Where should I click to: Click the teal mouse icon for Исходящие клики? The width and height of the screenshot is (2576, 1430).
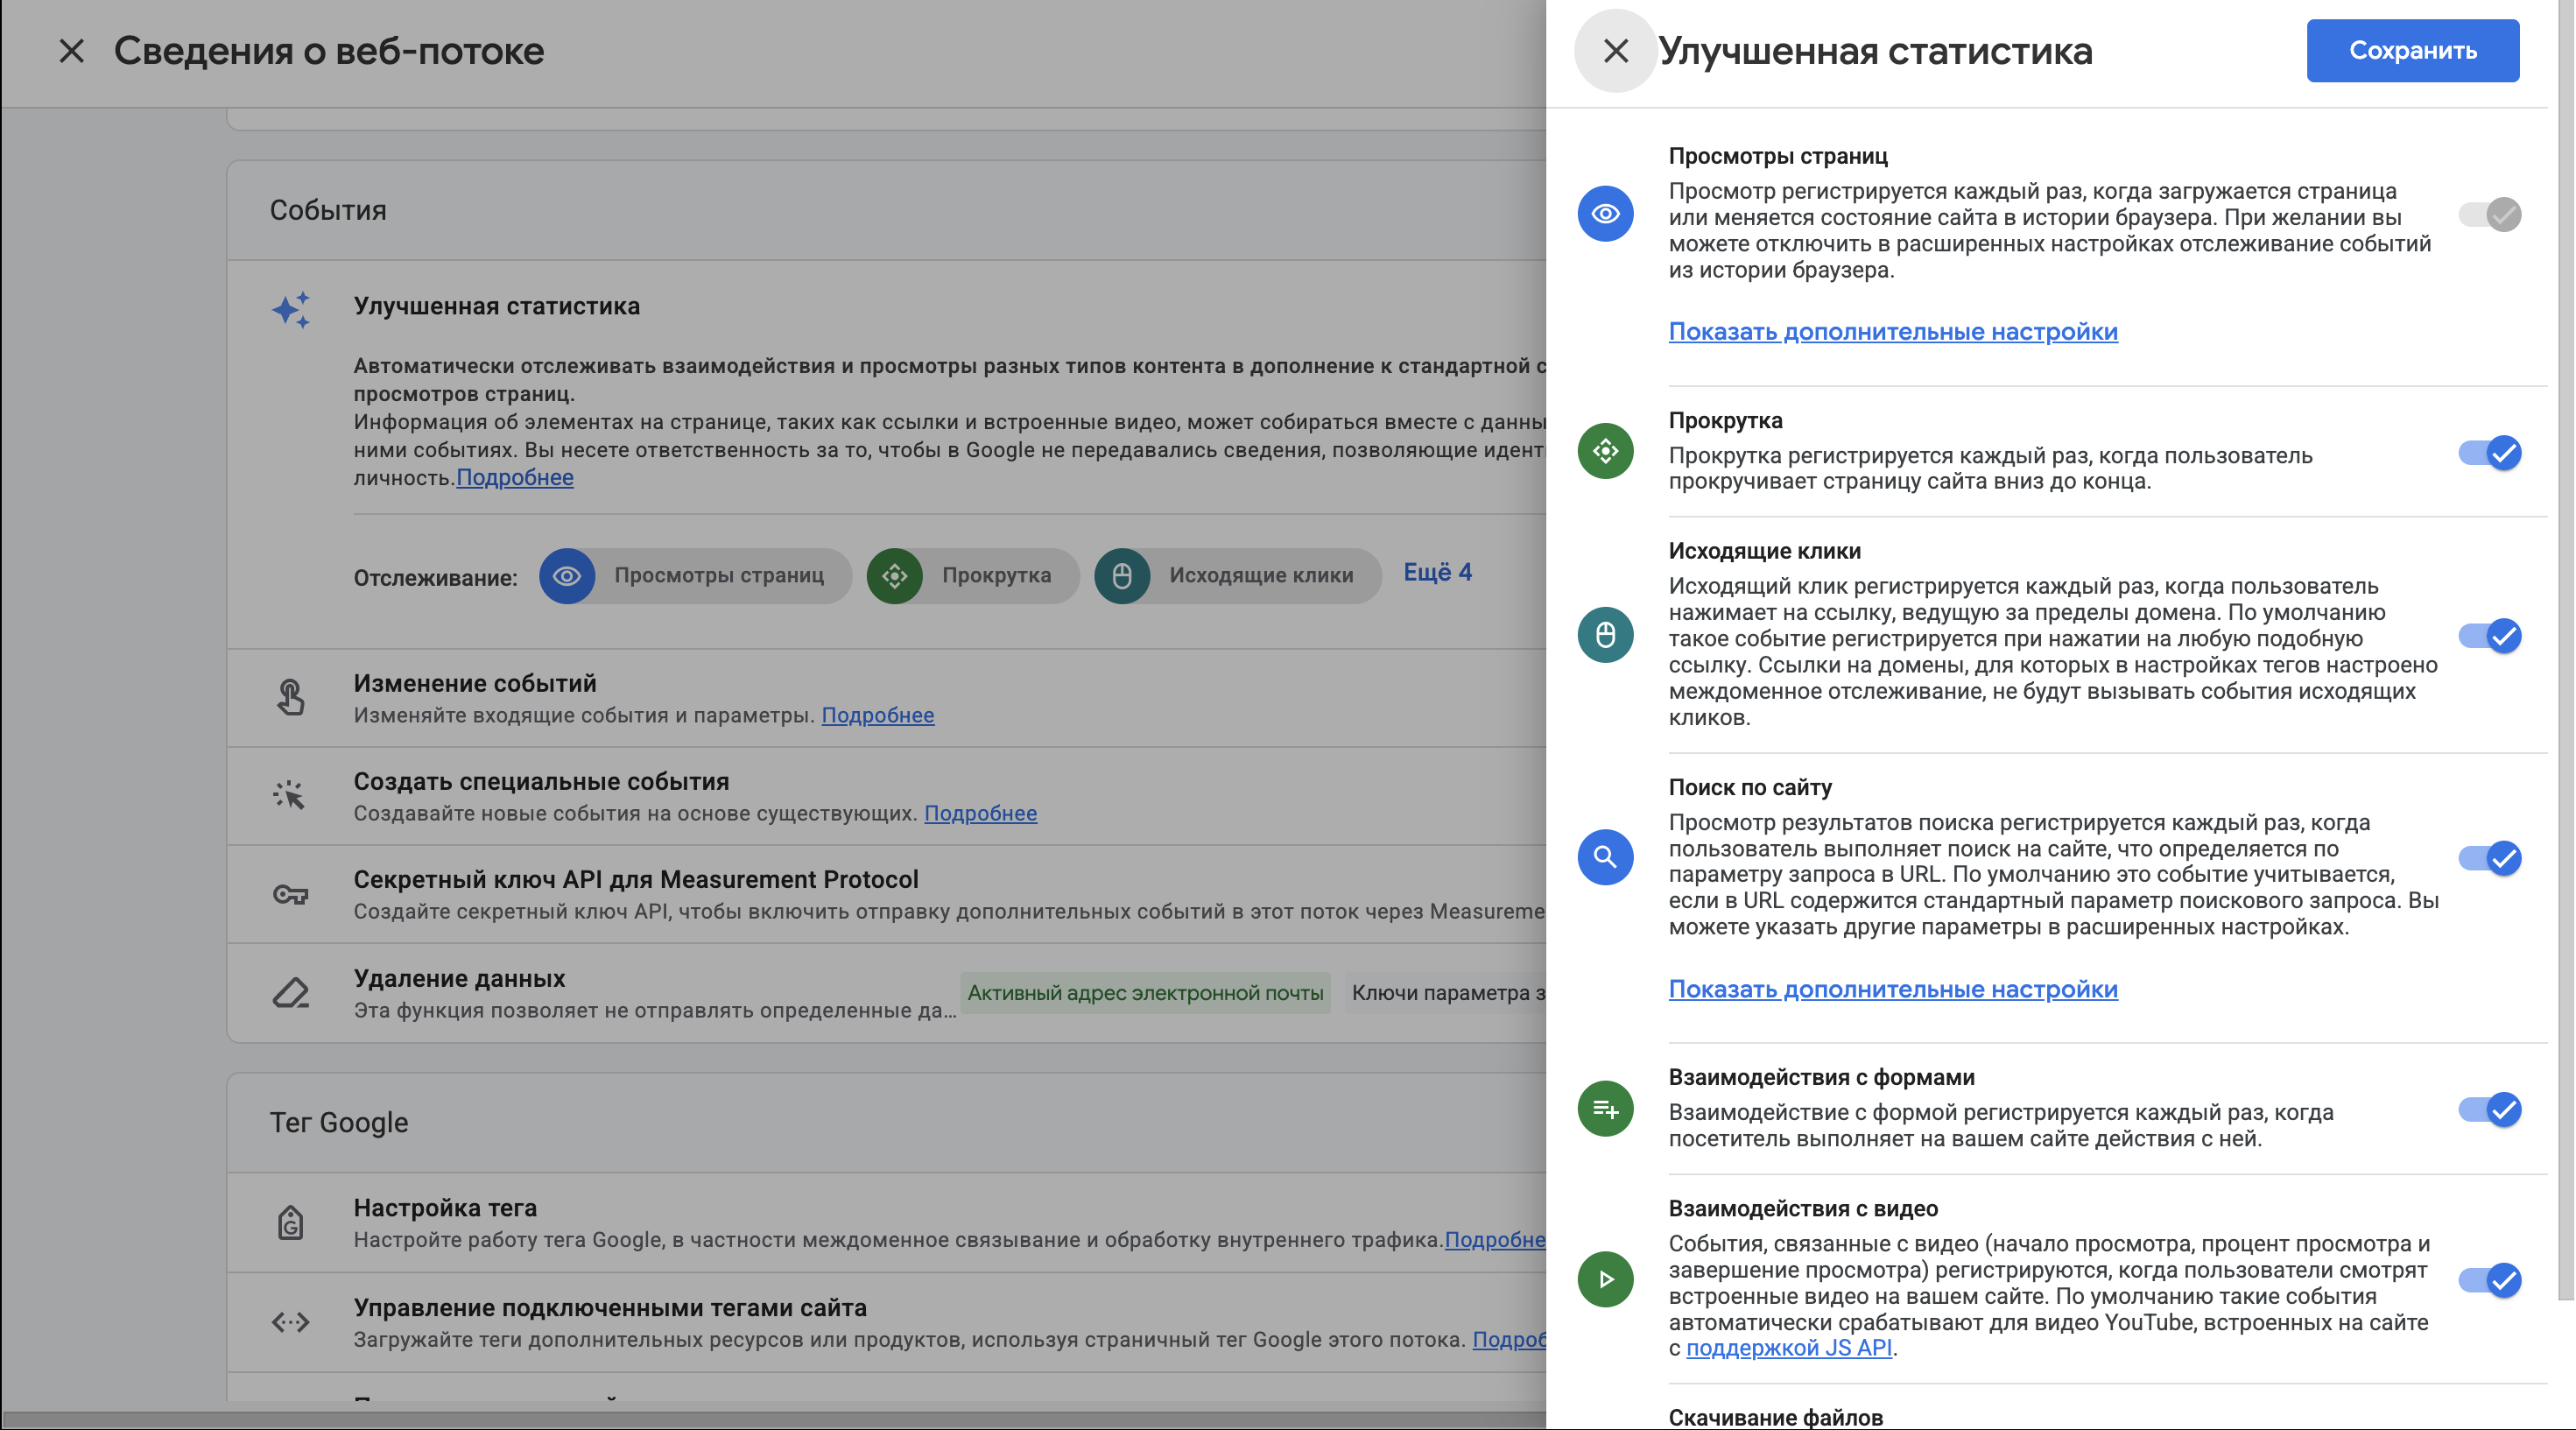click(1605, 634)
